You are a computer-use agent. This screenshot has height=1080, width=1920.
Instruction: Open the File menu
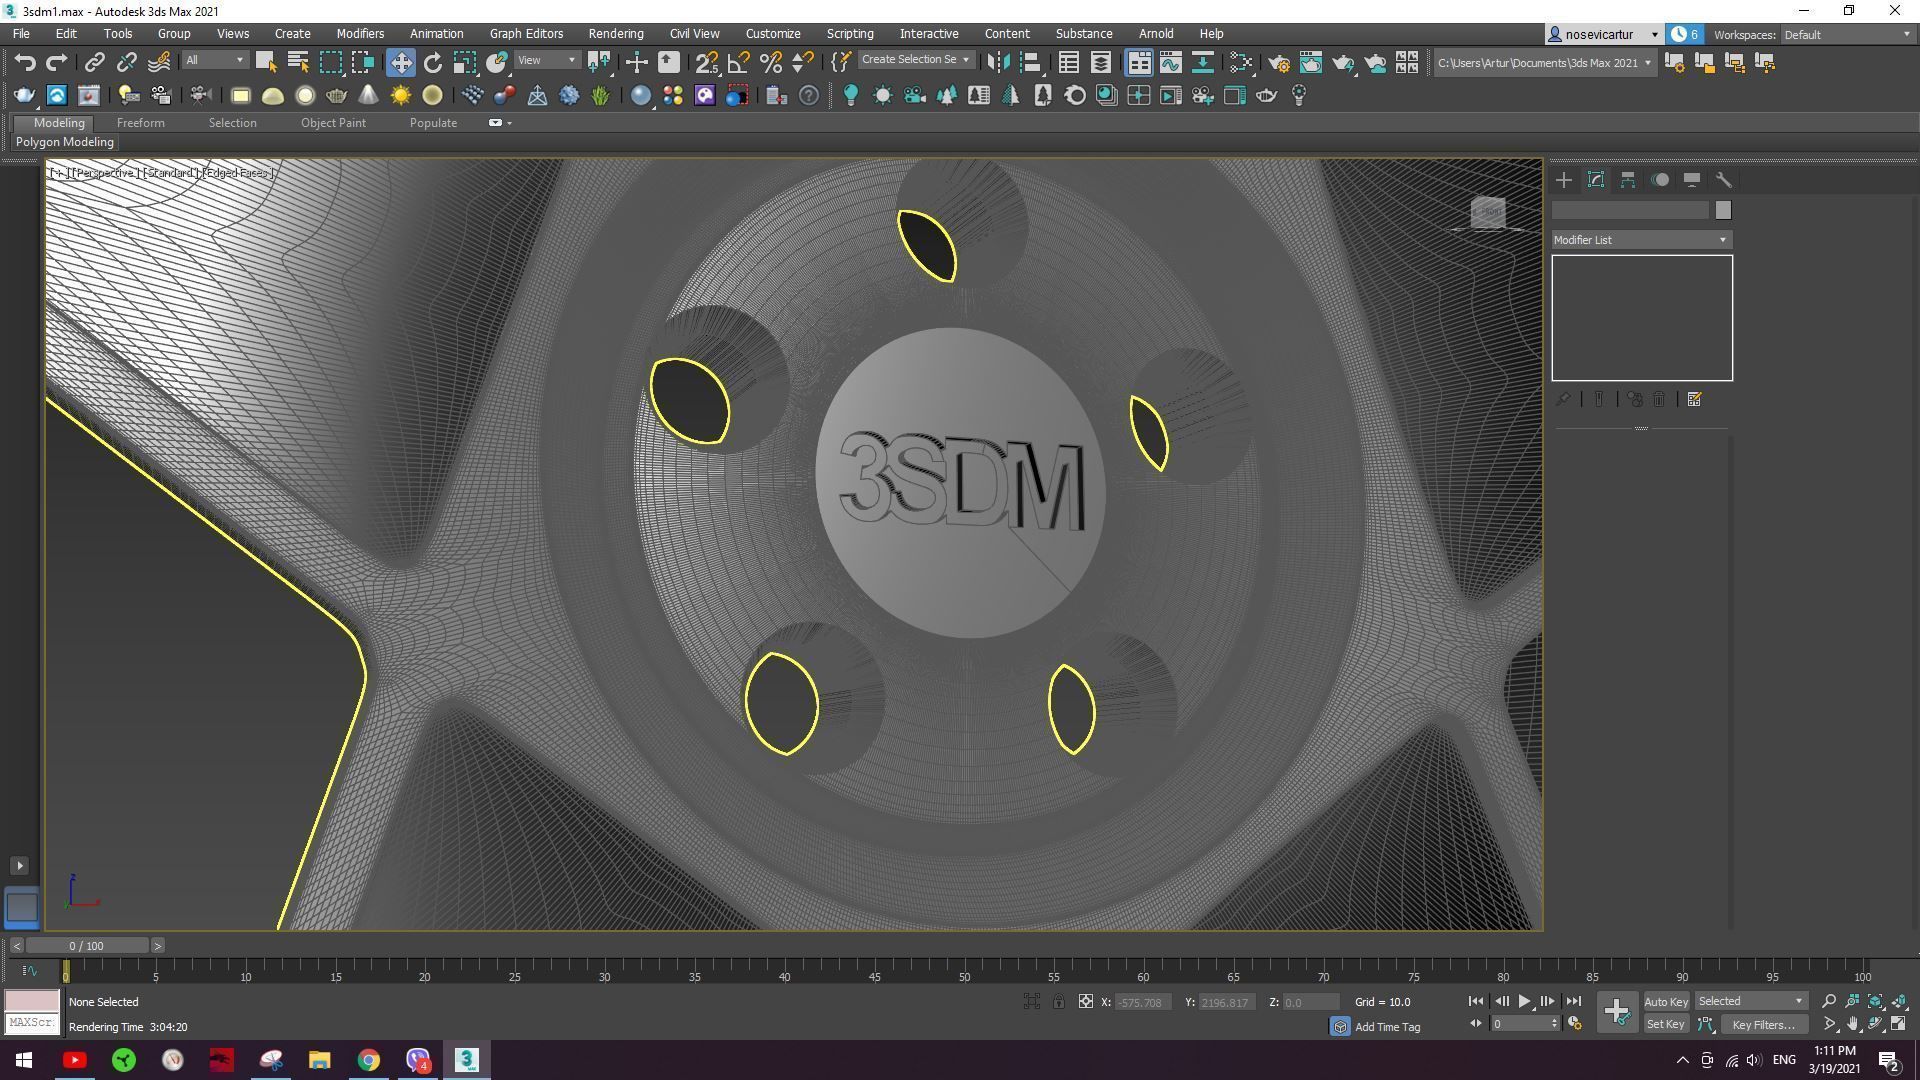(21, 33)
